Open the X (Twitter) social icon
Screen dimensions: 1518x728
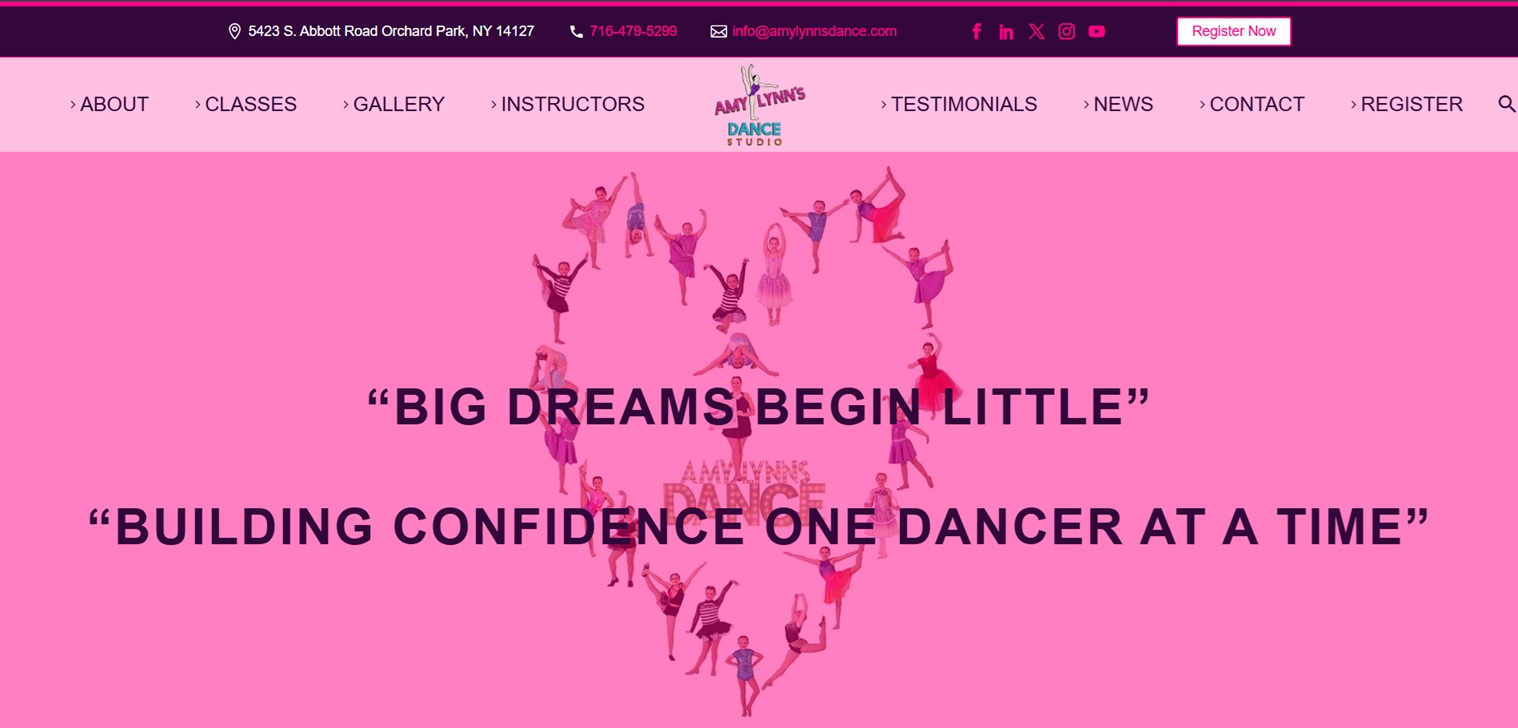click(1037, 31)
